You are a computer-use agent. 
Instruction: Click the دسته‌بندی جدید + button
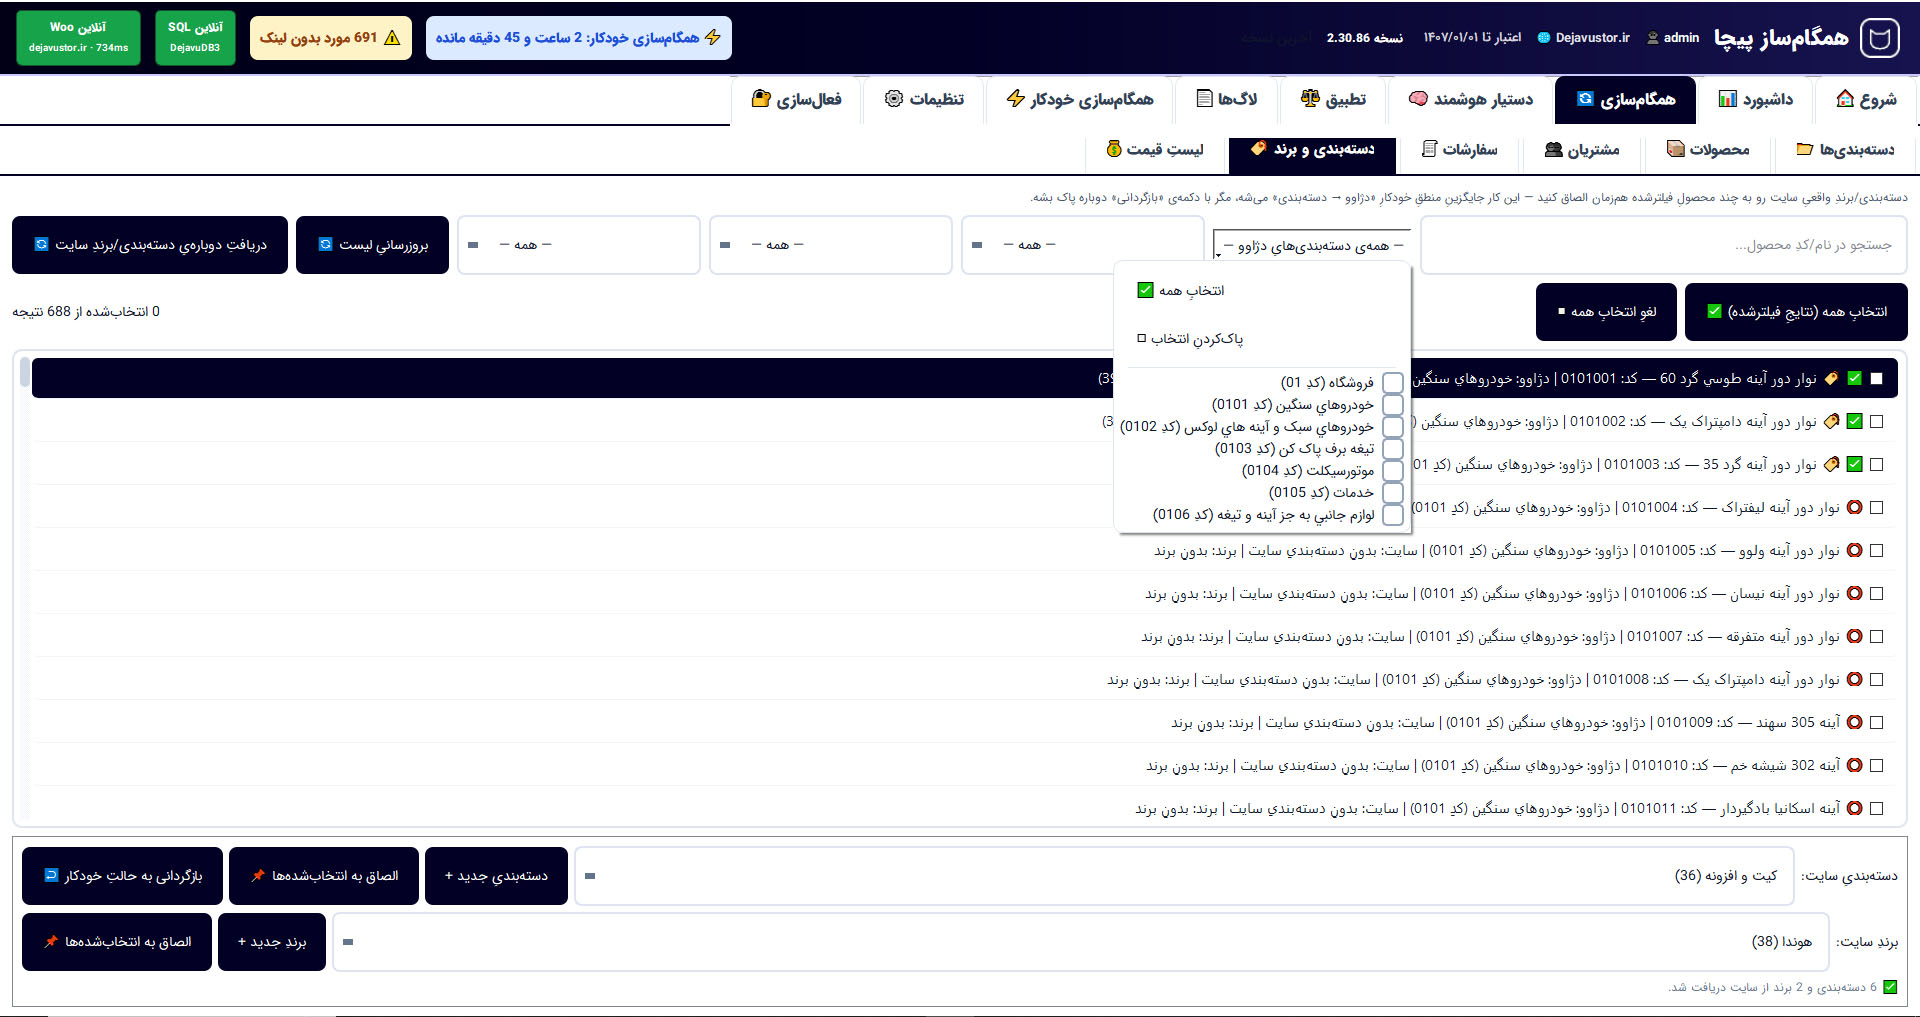497,876
